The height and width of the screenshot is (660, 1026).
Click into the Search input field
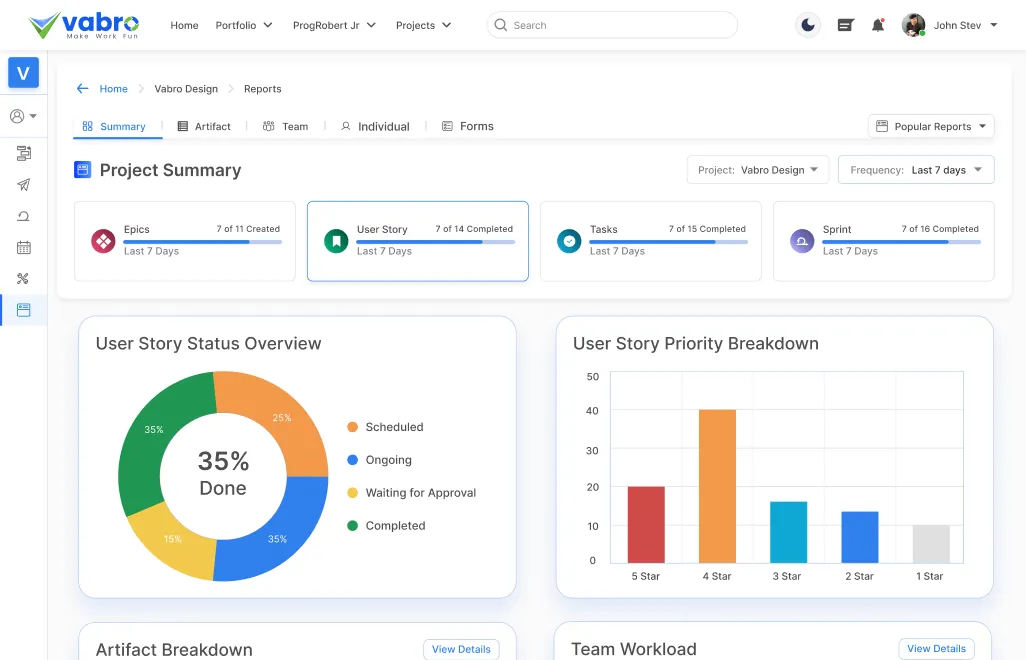pos(620,25)
